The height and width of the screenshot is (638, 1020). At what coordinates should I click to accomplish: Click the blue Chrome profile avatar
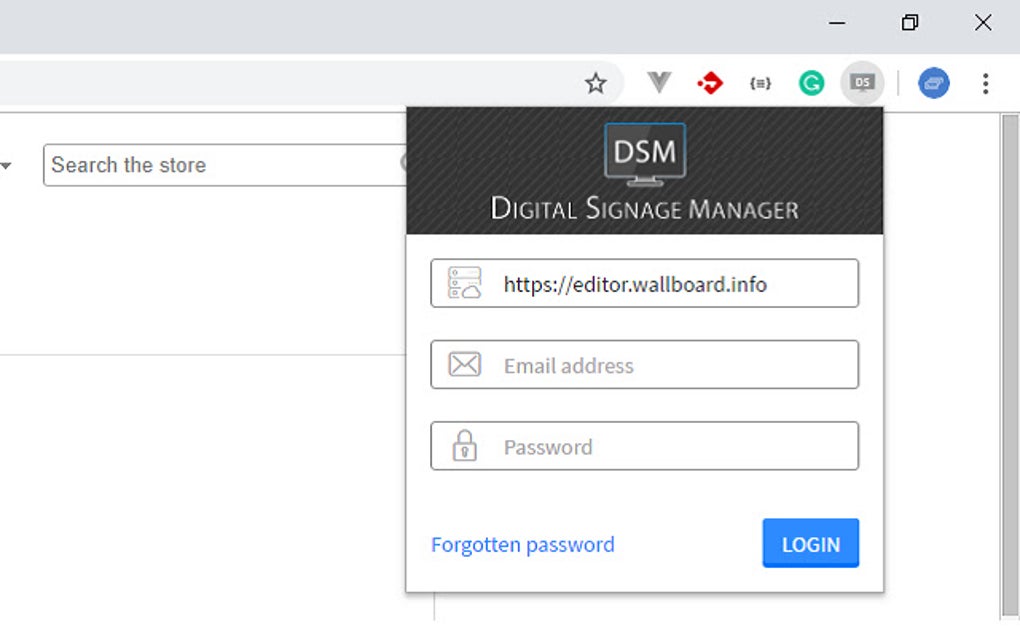point(934,83)
